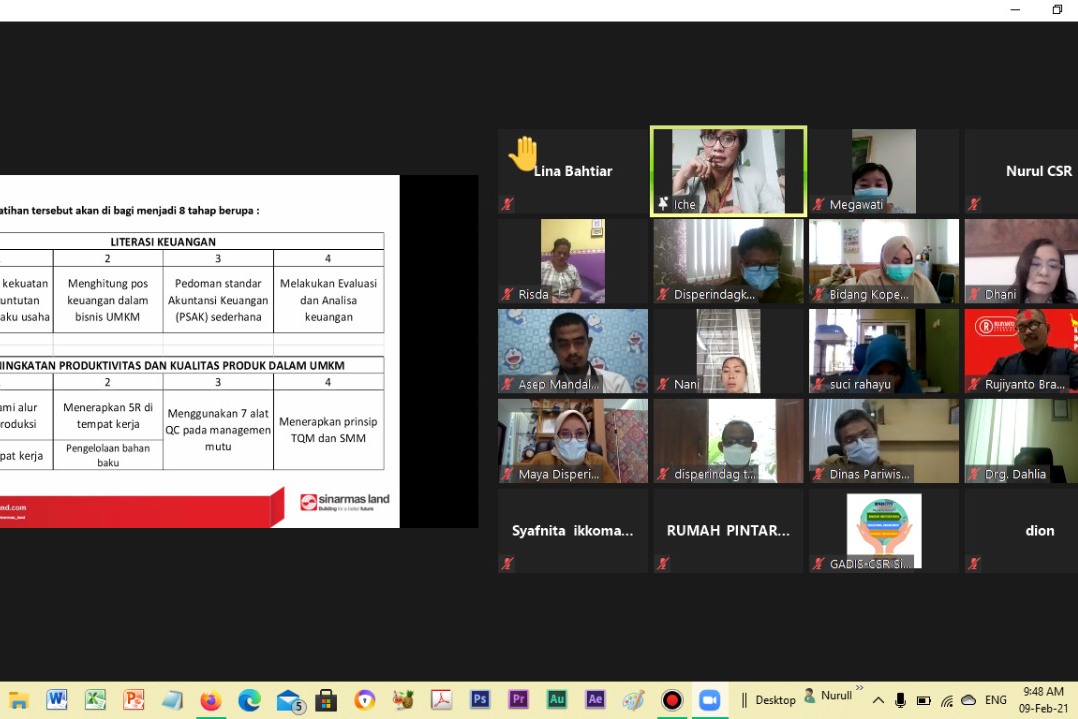Click the muted mic icon beside Nani
Viewport: 1078px width, 719px height.
coord(662,384)
